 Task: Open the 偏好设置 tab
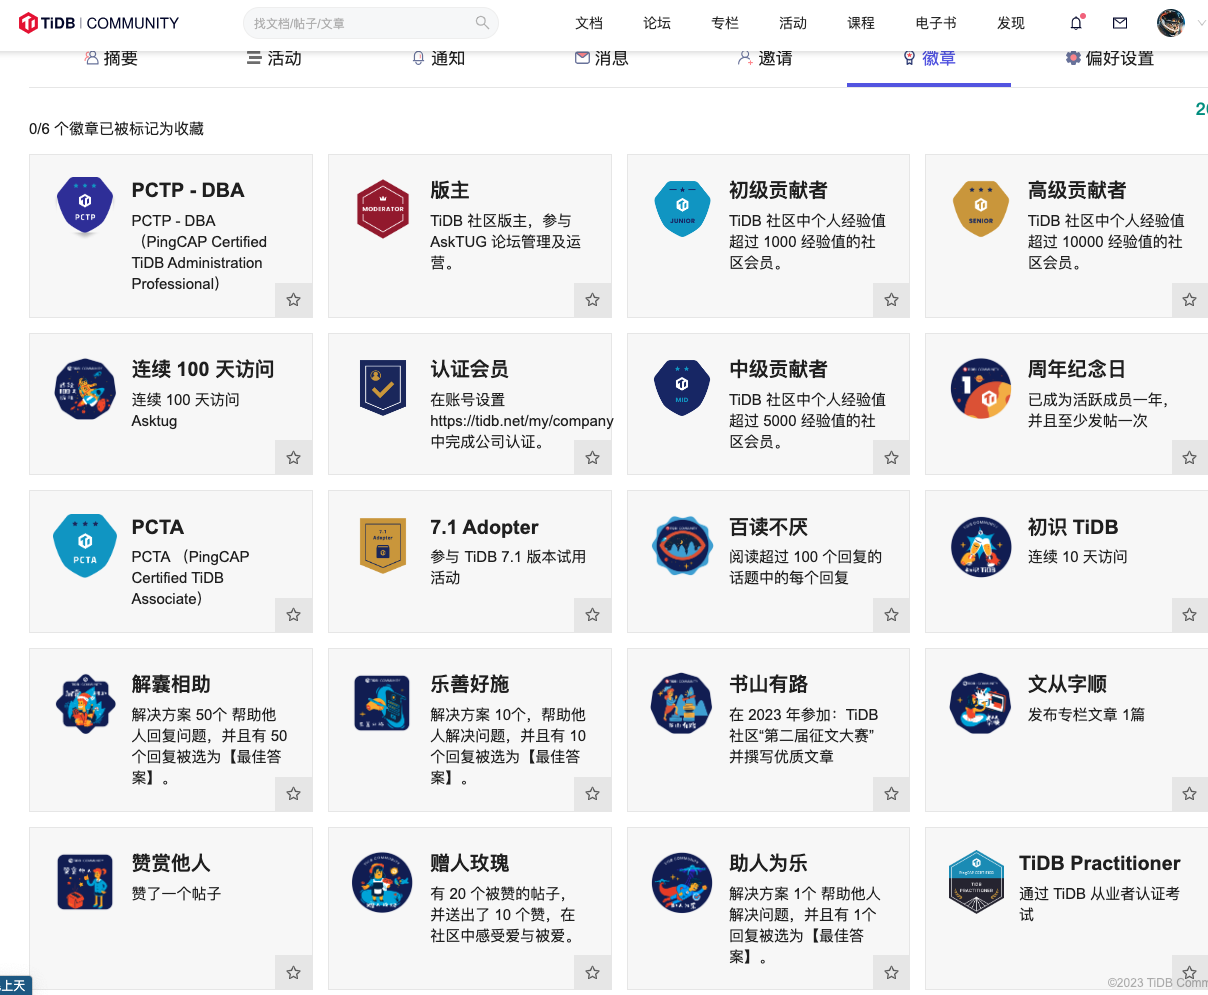pyautogui.click(x=1110, y=59)
